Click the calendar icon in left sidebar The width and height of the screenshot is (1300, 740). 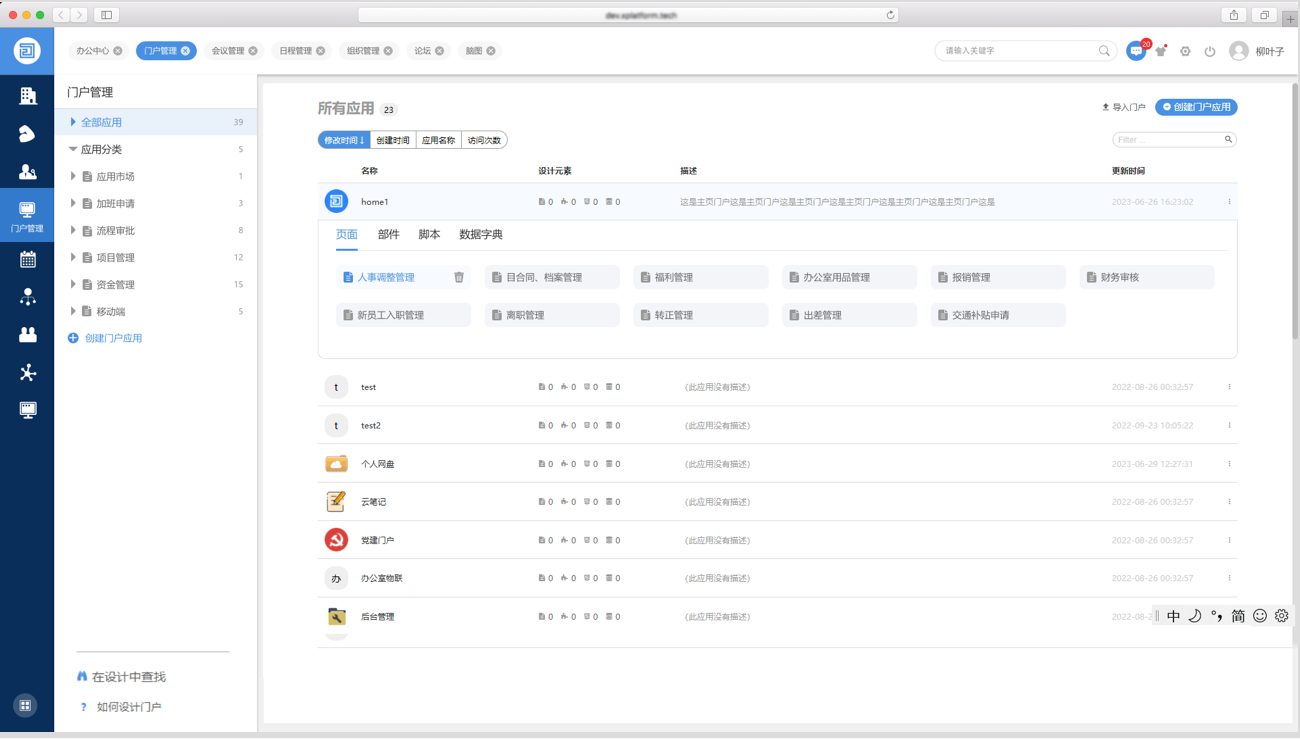pos(27,260)
